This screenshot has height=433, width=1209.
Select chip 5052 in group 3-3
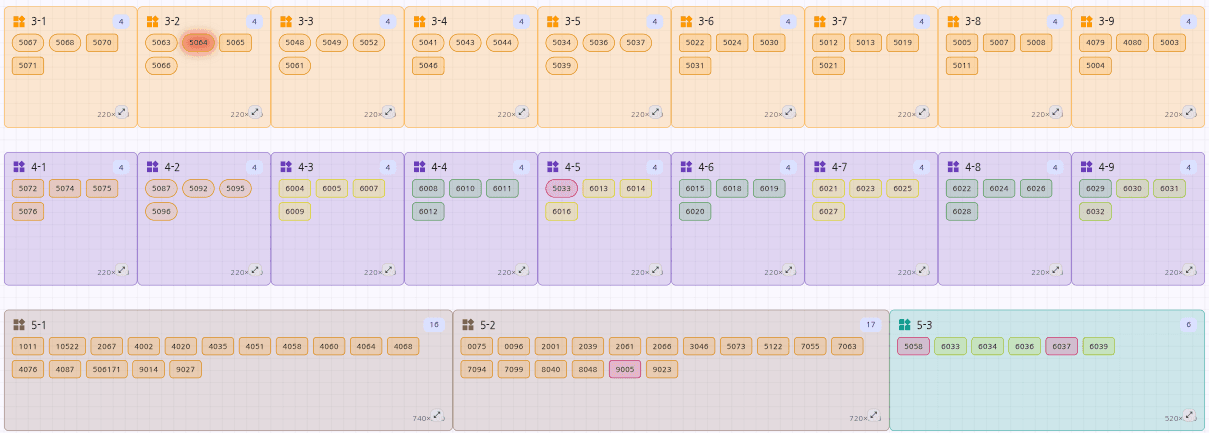click(x=369, y=42)
